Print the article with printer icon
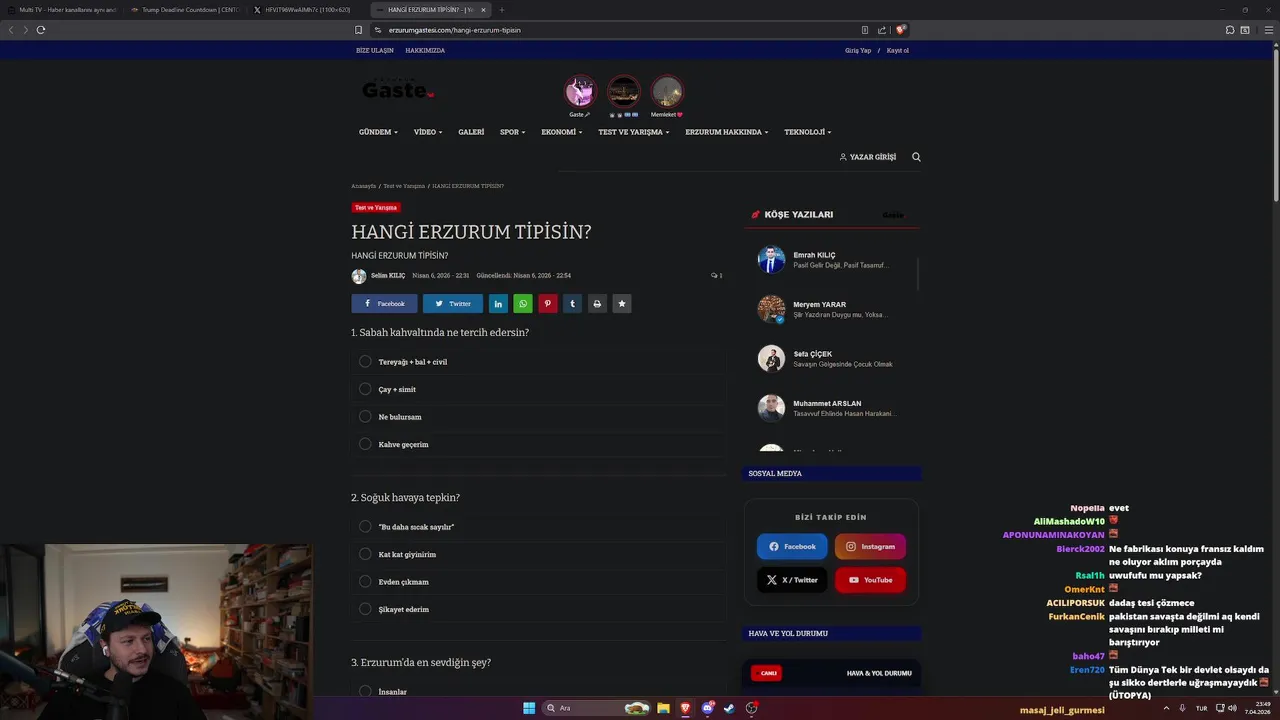This screenshot has width=1280, height=720. point(597,303)
